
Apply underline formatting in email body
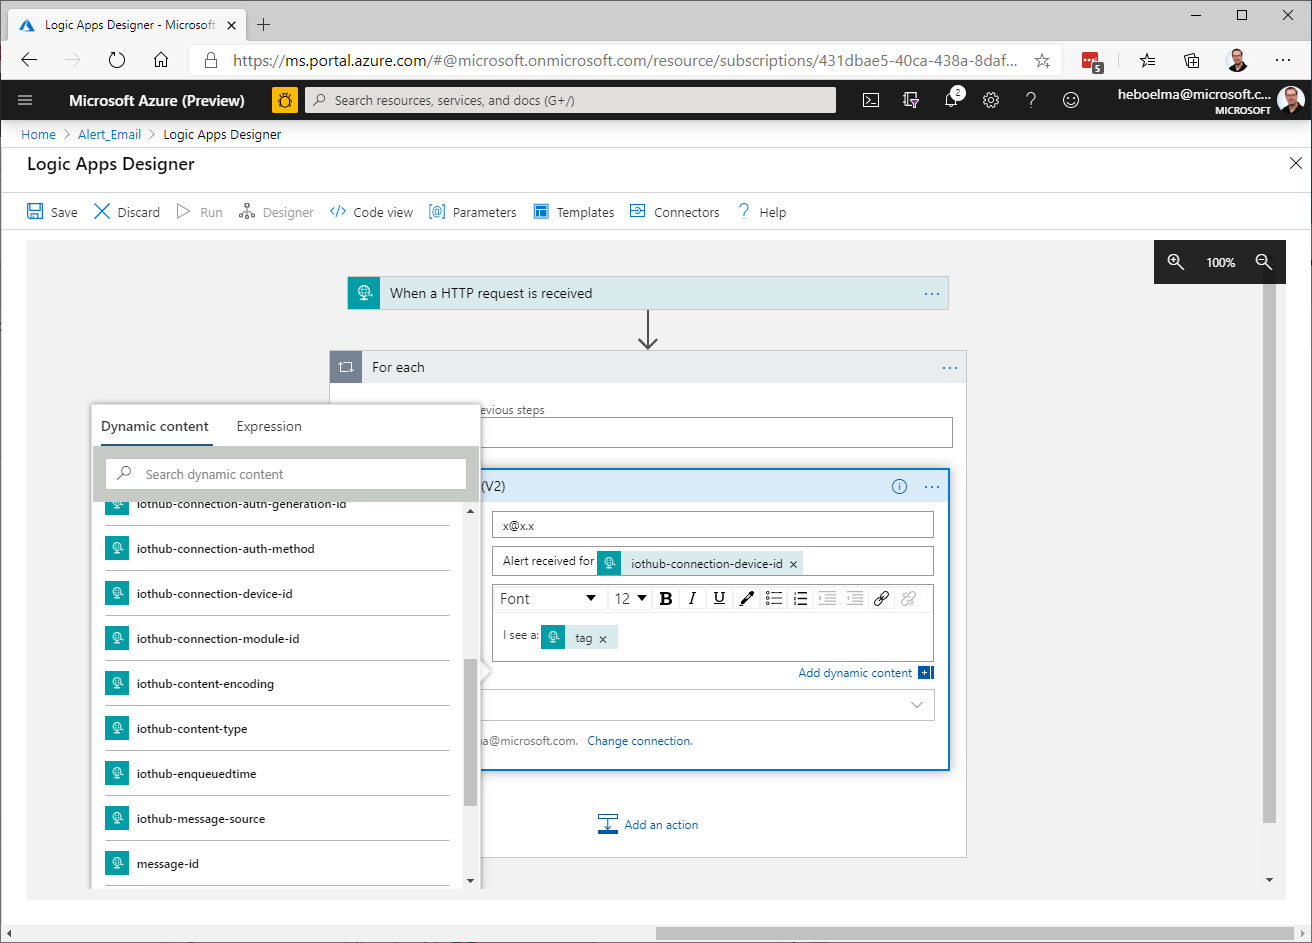point(719,598)
